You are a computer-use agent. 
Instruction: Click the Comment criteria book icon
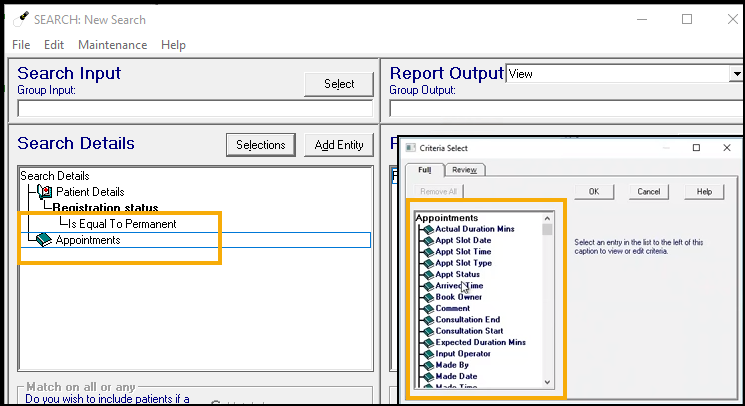427,309
